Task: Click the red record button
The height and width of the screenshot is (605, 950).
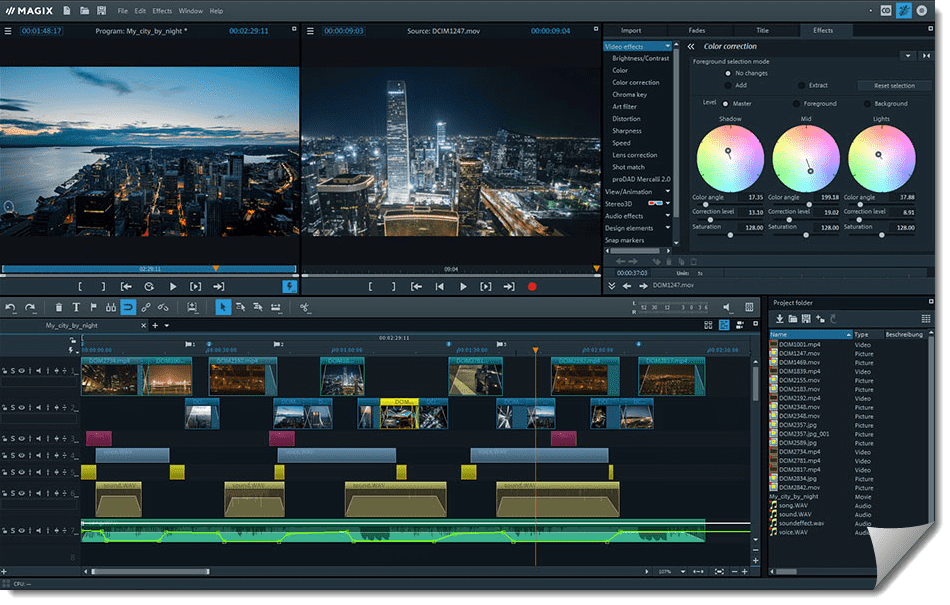Action: pos(532,286)
